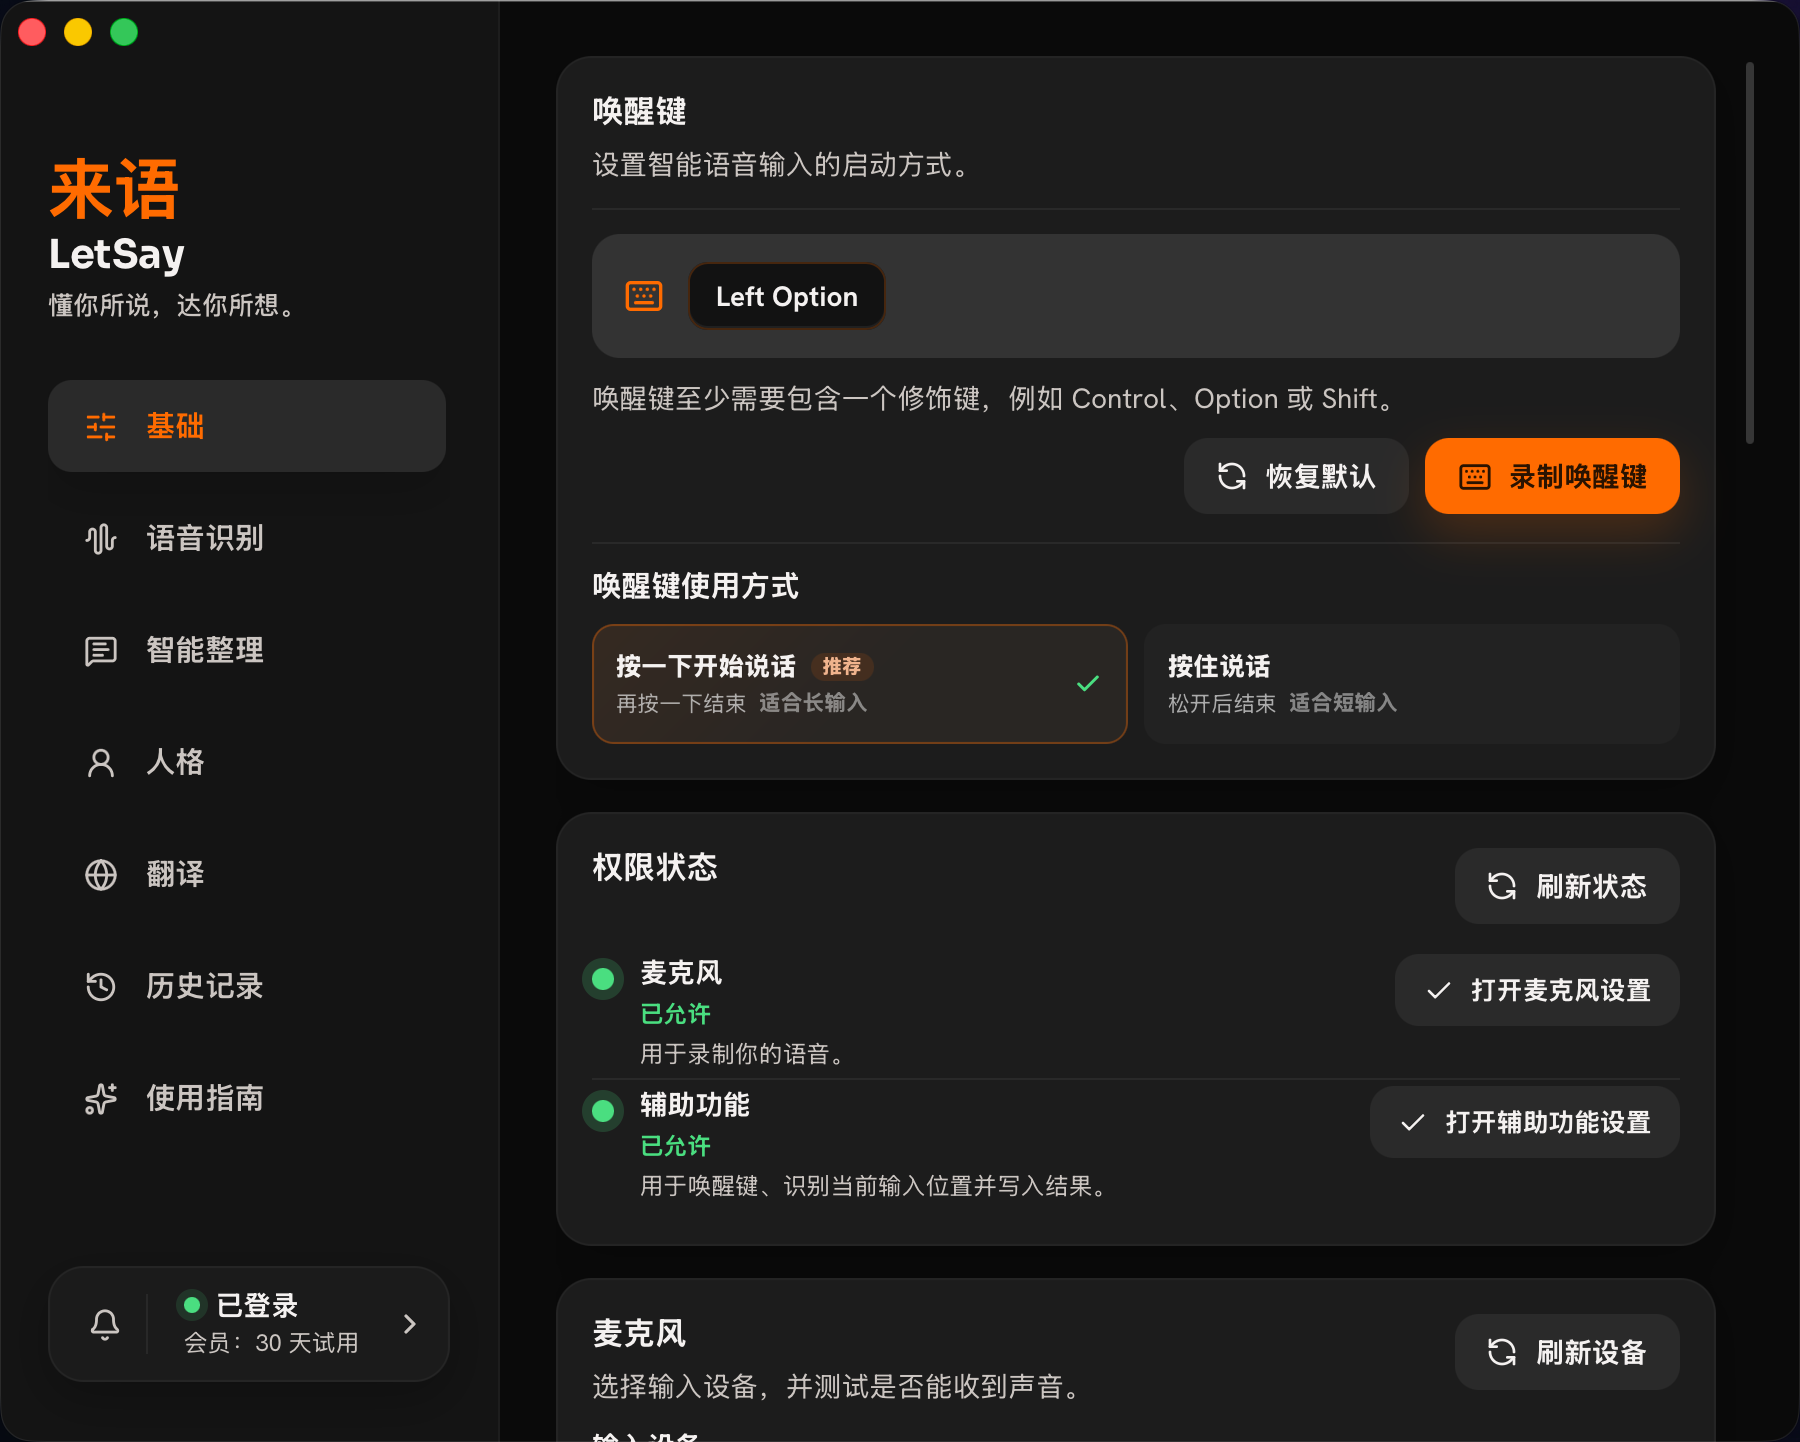This screenshot has height=1442, width=1800.
Task: Click the orange keyboard icon in hotkey field
Action: pos(644,296)
